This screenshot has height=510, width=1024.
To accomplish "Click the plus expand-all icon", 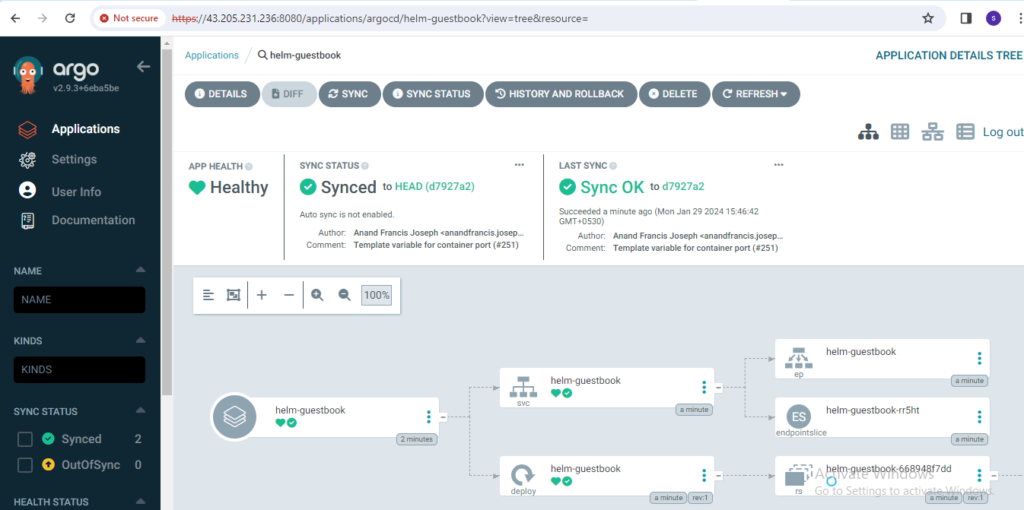I will [262, 295].
